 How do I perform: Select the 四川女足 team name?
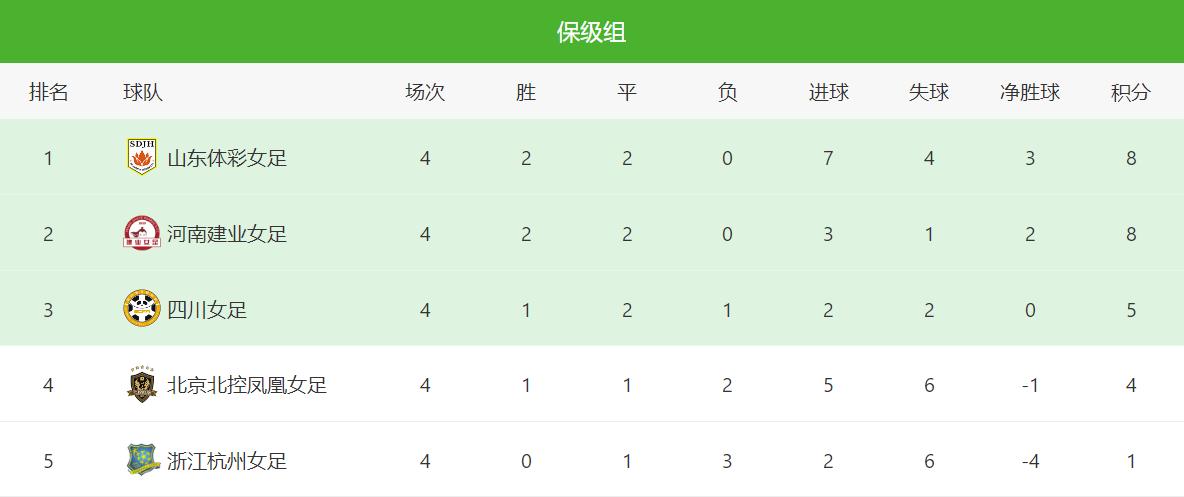(x=207, y=310)
